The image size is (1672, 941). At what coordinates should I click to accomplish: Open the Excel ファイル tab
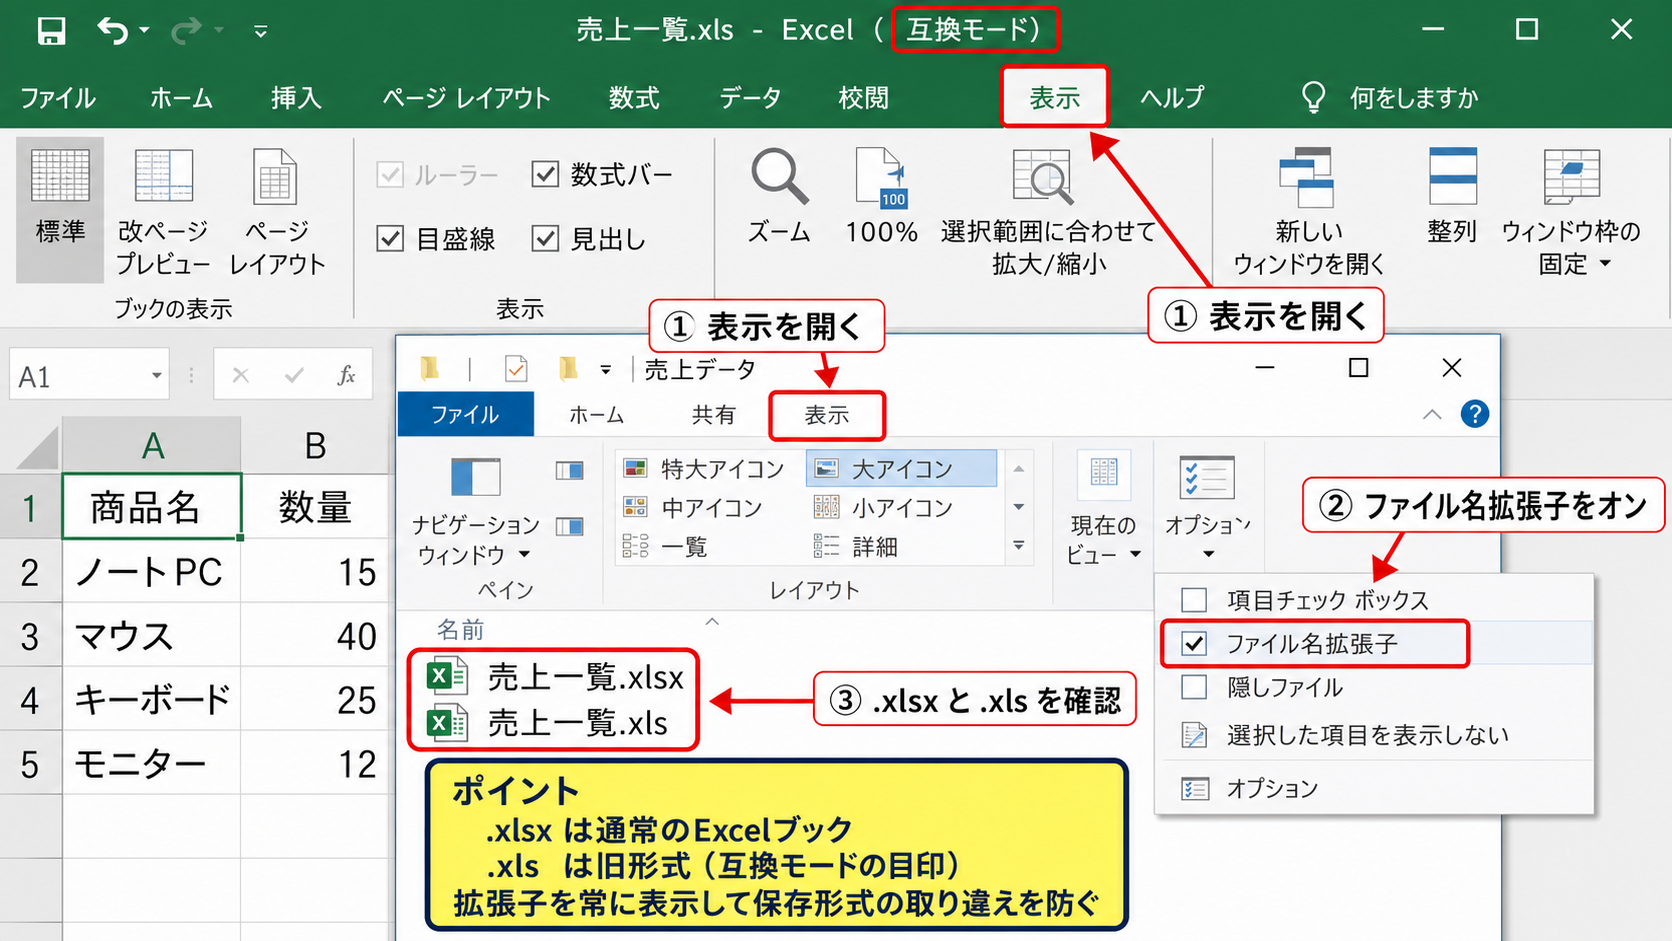click(58, 98)
